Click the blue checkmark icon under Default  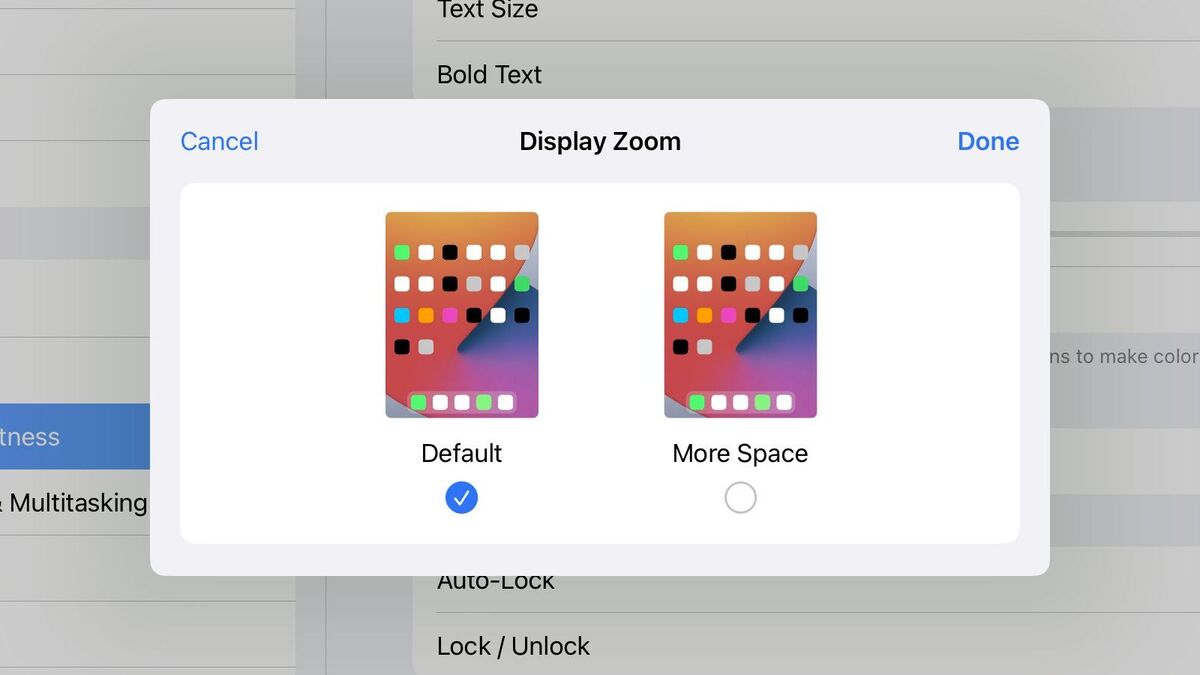pos(461,497)
